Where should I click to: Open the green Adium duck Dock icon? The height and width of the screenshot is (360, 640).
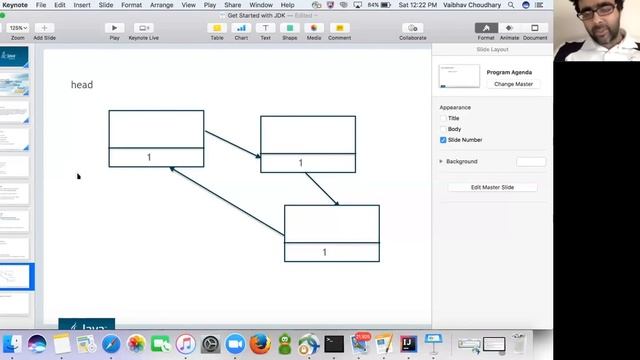coord(285,344)
